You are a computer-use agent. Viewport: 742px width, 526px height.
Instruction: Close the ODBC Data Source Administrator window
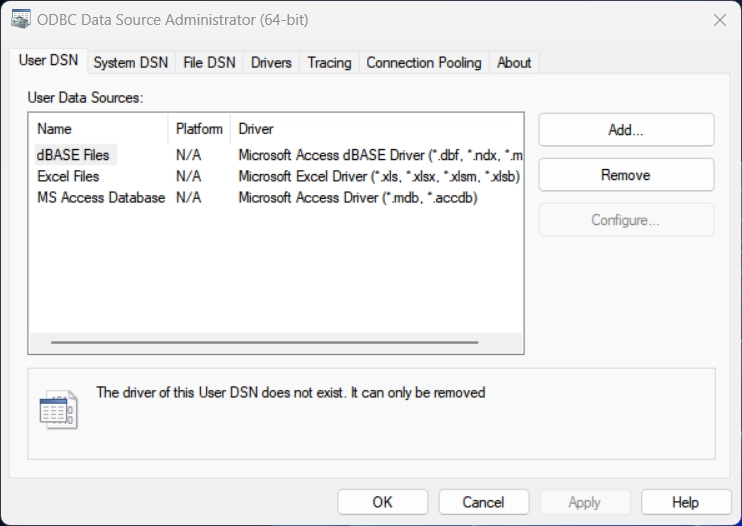[720, 20]
